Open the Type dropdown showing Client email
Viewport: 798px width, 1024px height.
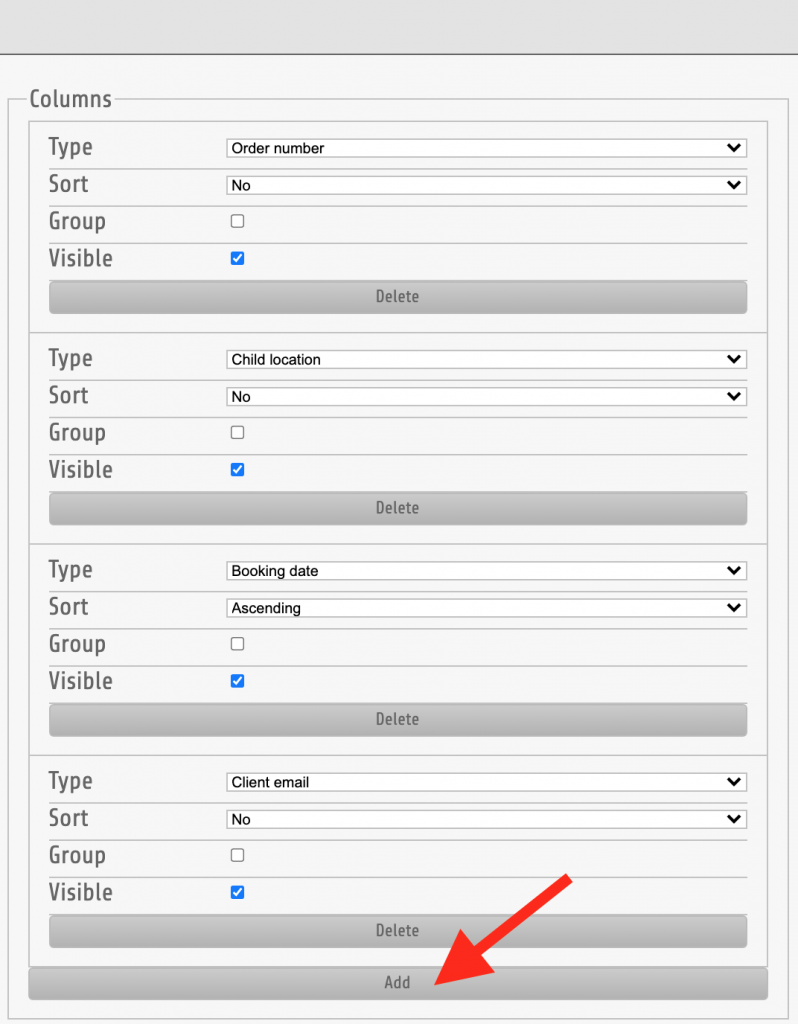(x=487, y=782)
